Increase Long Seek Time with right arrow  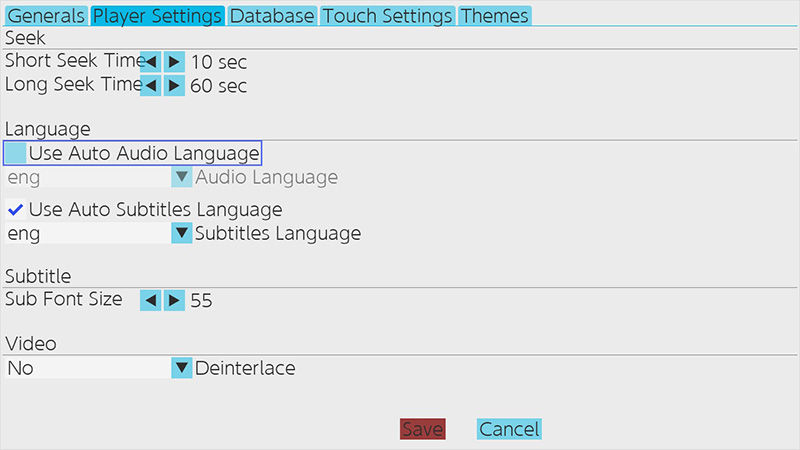[x=174, y=85]
